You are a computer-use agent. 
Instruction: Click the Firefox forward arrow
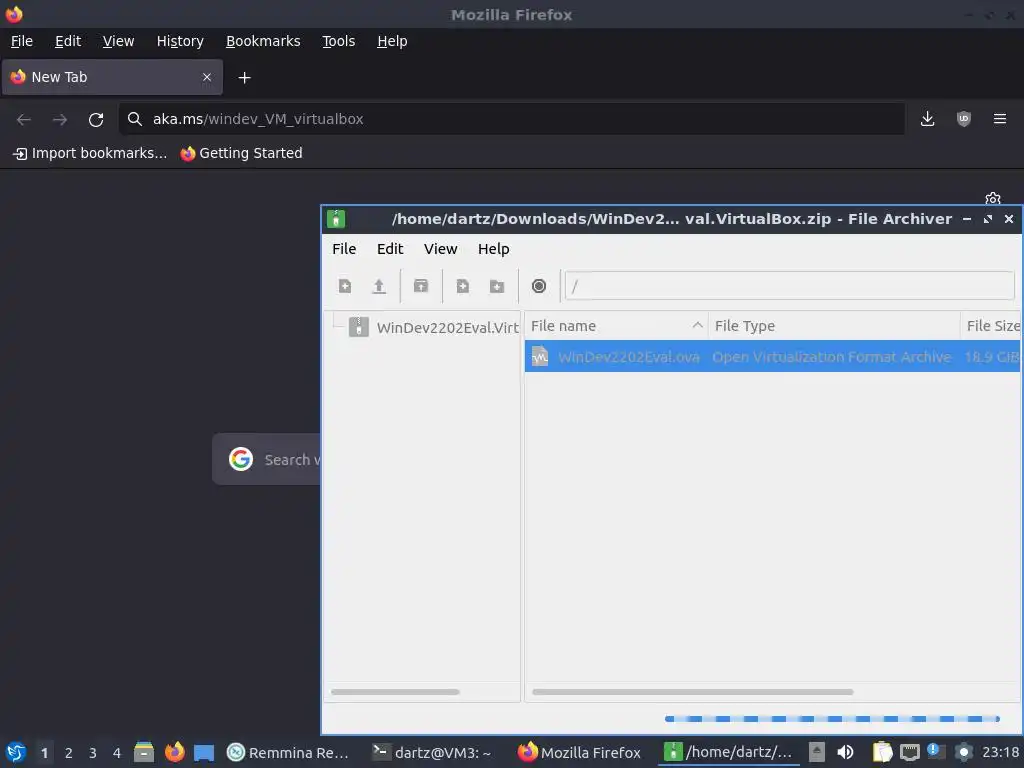(x=59, y=119)
